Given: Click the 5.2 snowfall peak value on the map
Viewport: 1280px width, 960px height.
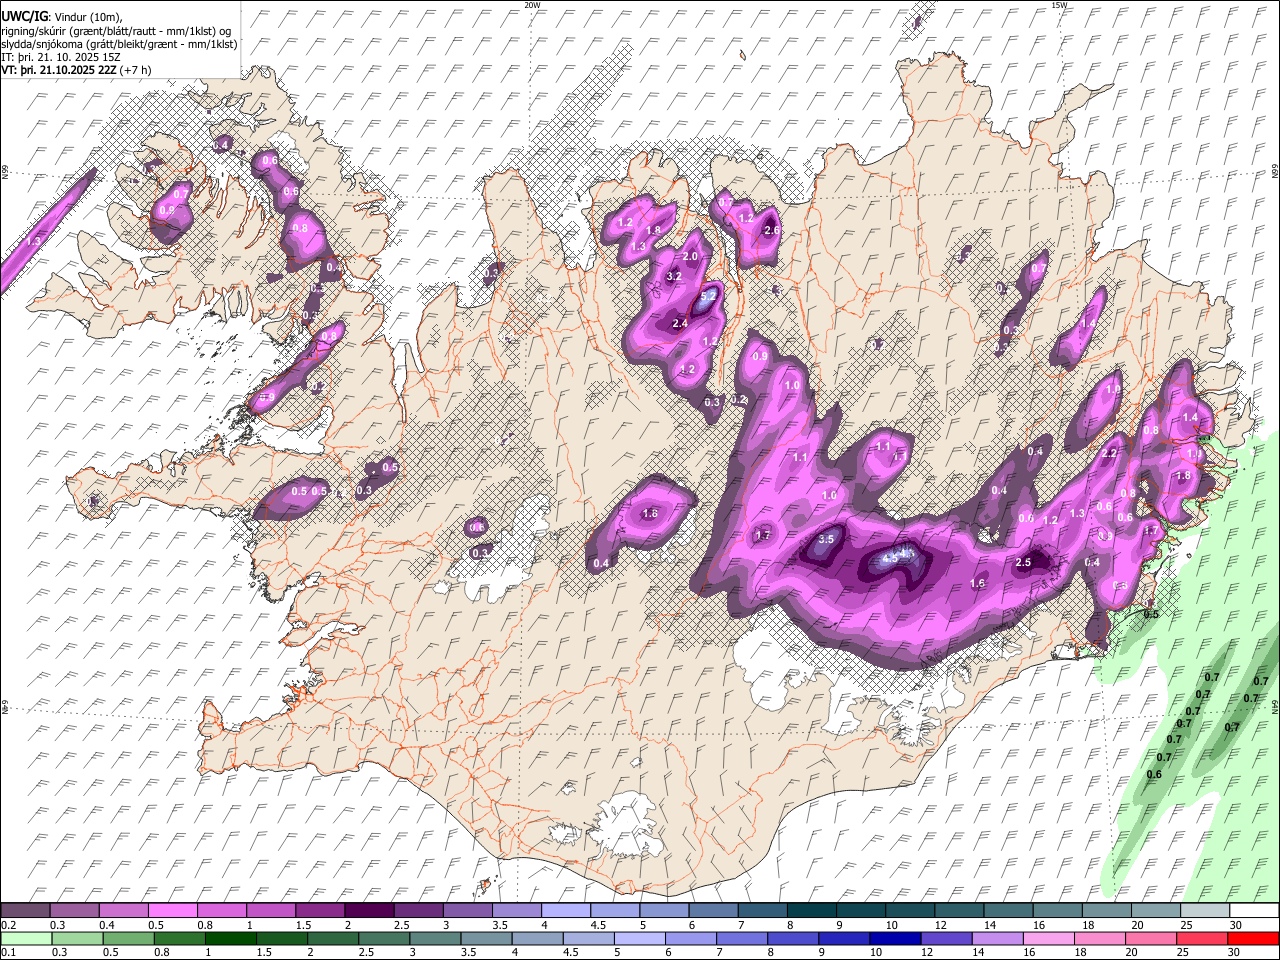Looking at the screenshot, I should click(709, 297).
